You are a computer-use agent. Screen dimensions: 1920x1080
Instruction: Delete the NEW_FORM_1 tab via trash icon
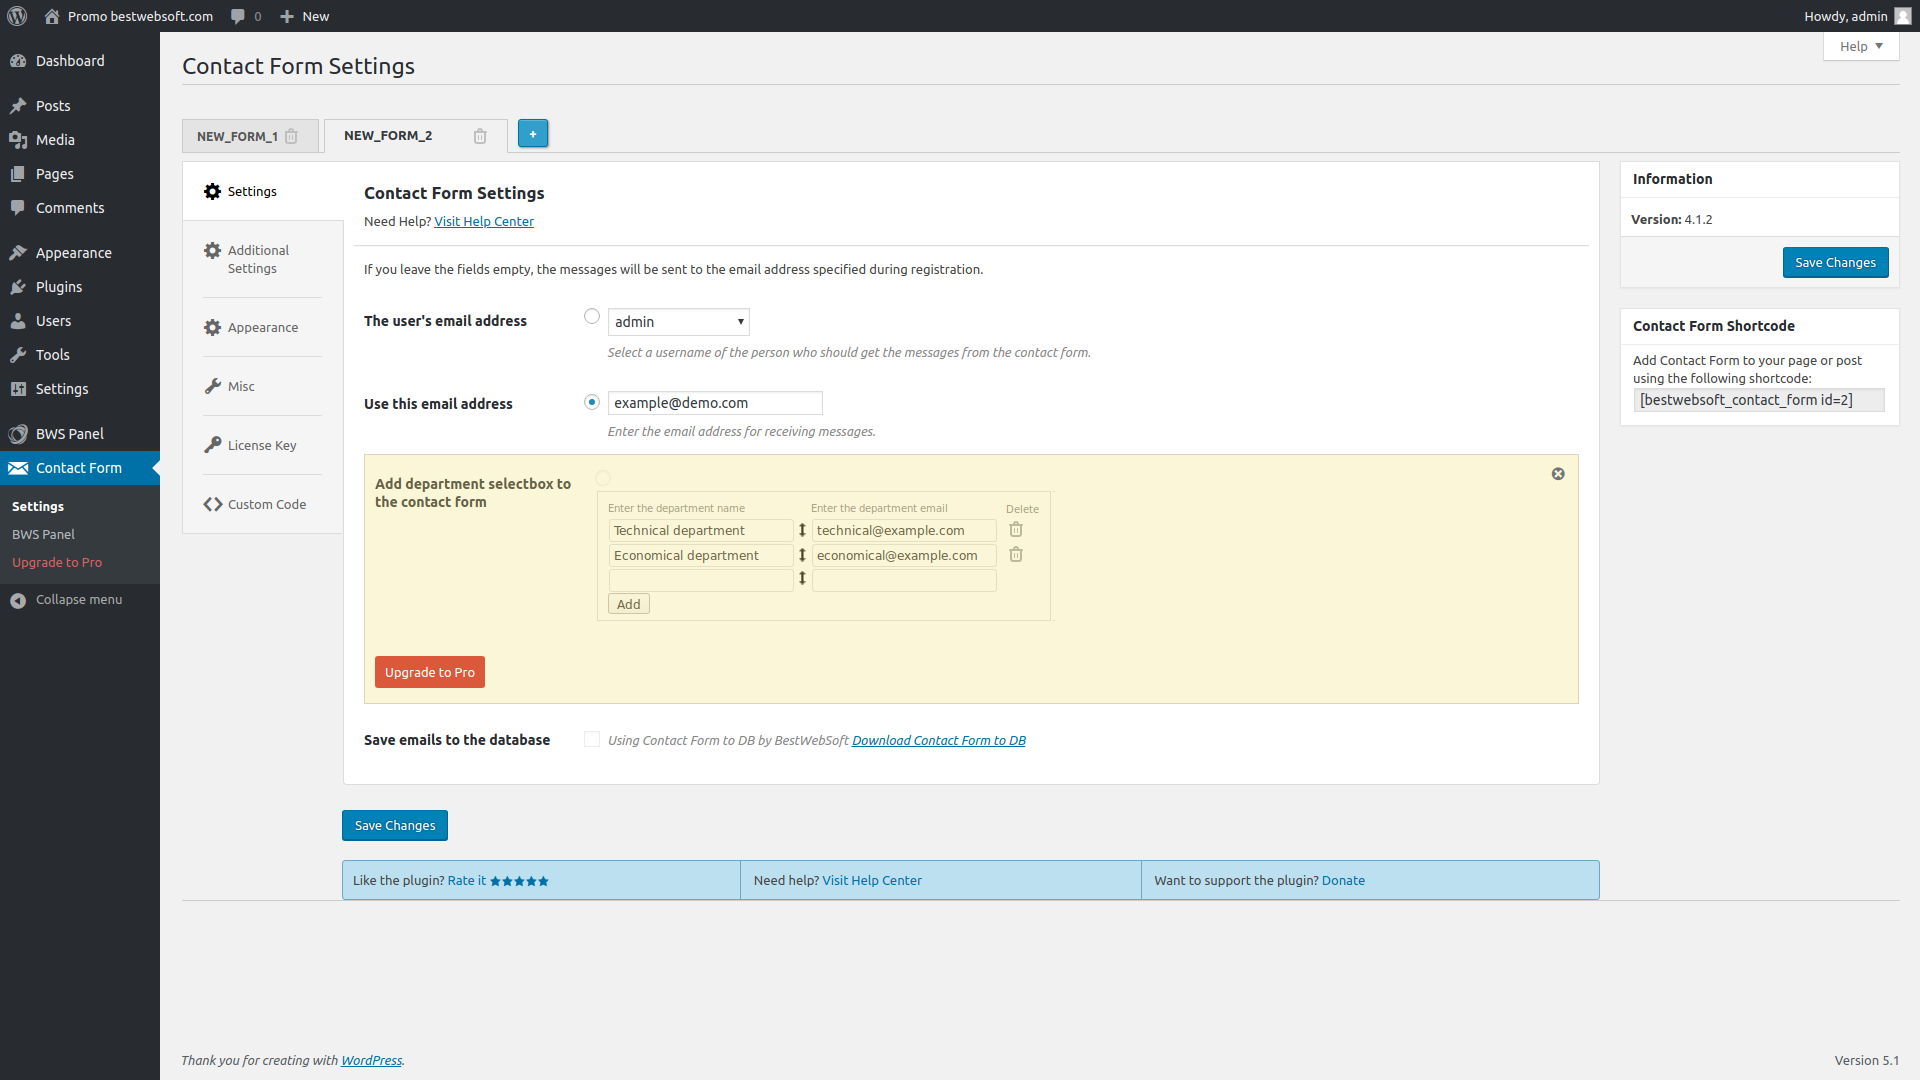[291, 136]
